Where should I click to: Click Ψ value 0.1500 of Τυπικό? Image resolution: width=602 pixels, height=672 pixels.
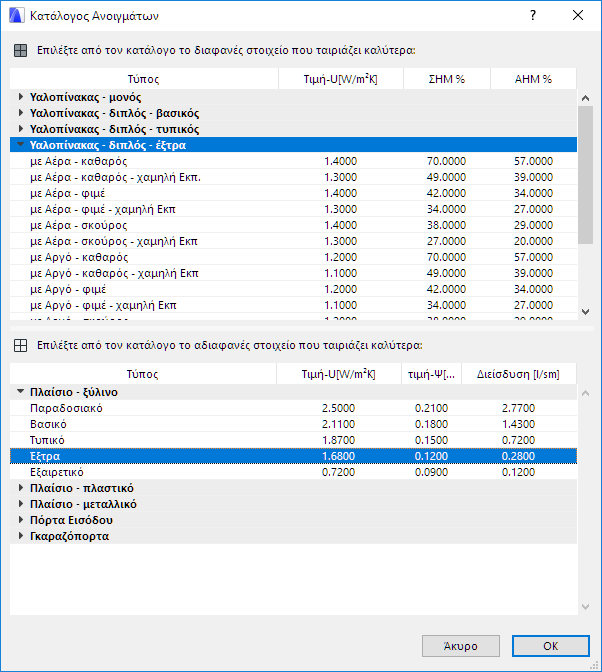coord(431,440)
